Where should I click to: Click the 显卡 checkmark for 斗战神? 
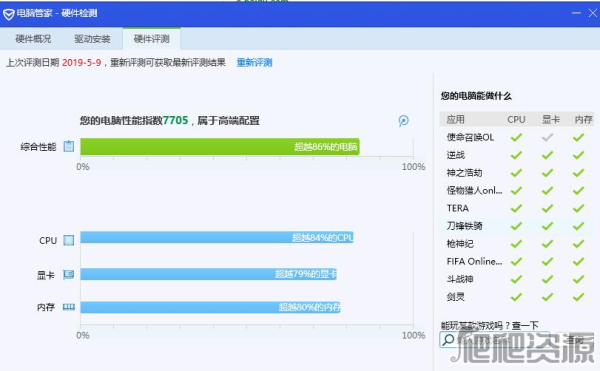click(548, 279)
